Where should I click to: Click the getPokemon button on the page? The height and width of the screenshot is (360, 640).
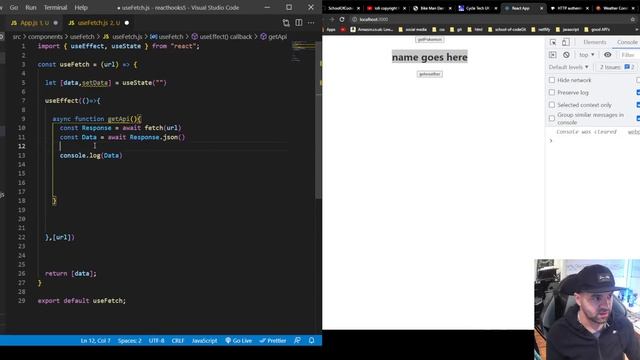click(x=429, y=40)
